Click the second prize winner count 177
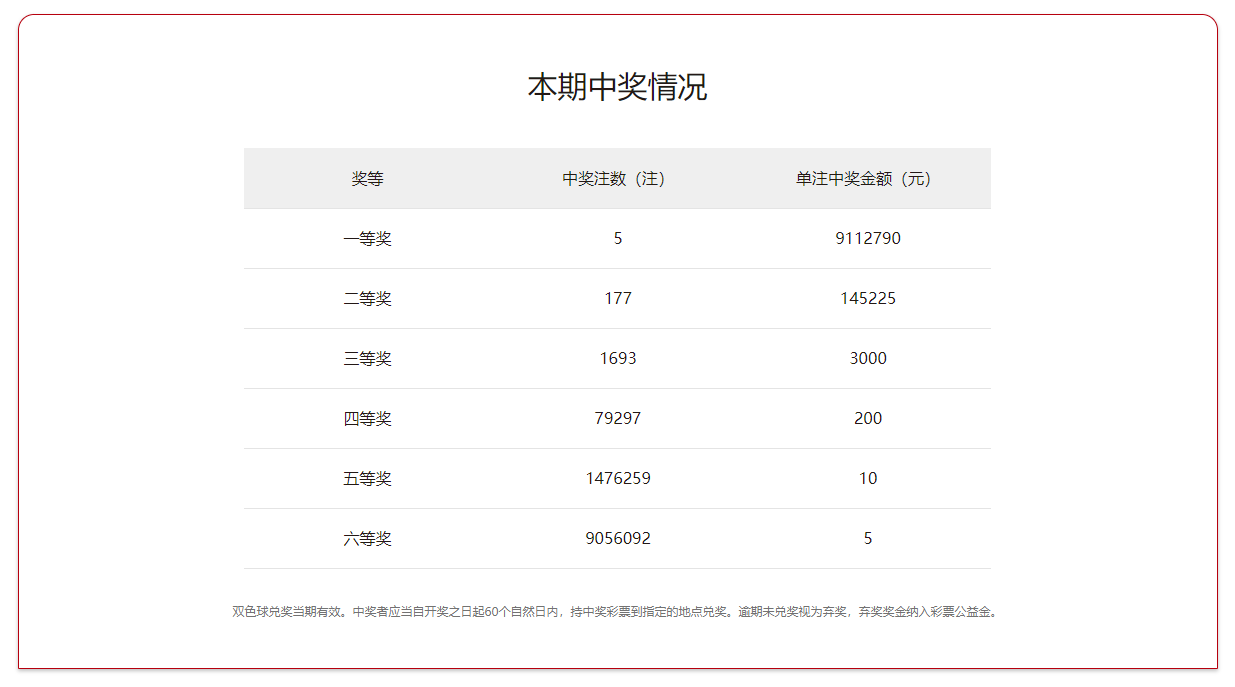Screen dimensions: 1235x687 coord(617,299)
